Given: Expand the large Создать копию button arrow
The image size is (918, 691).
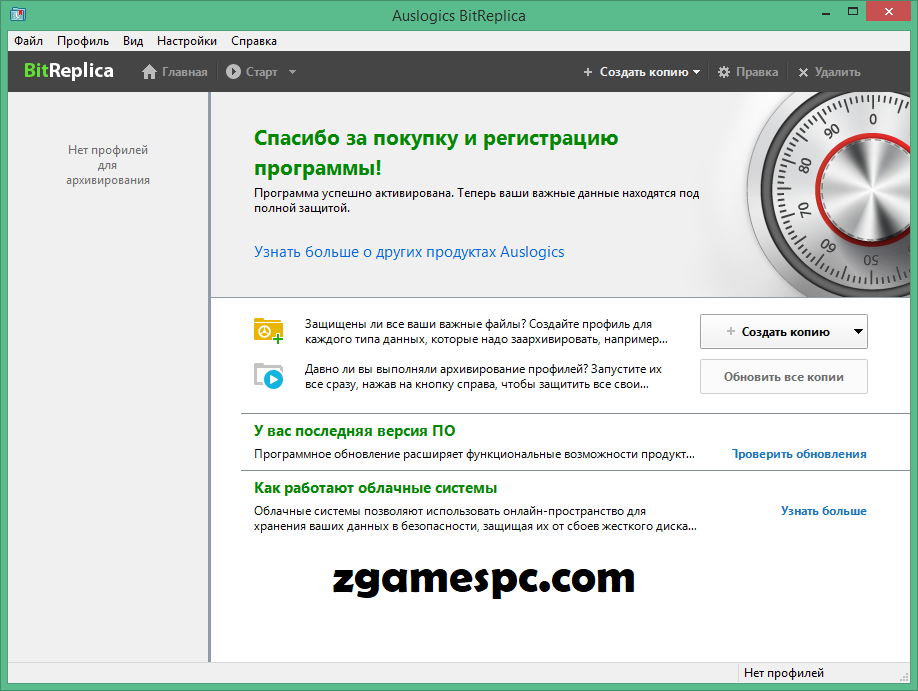Looking at the screenshot, I should (858, 331).
